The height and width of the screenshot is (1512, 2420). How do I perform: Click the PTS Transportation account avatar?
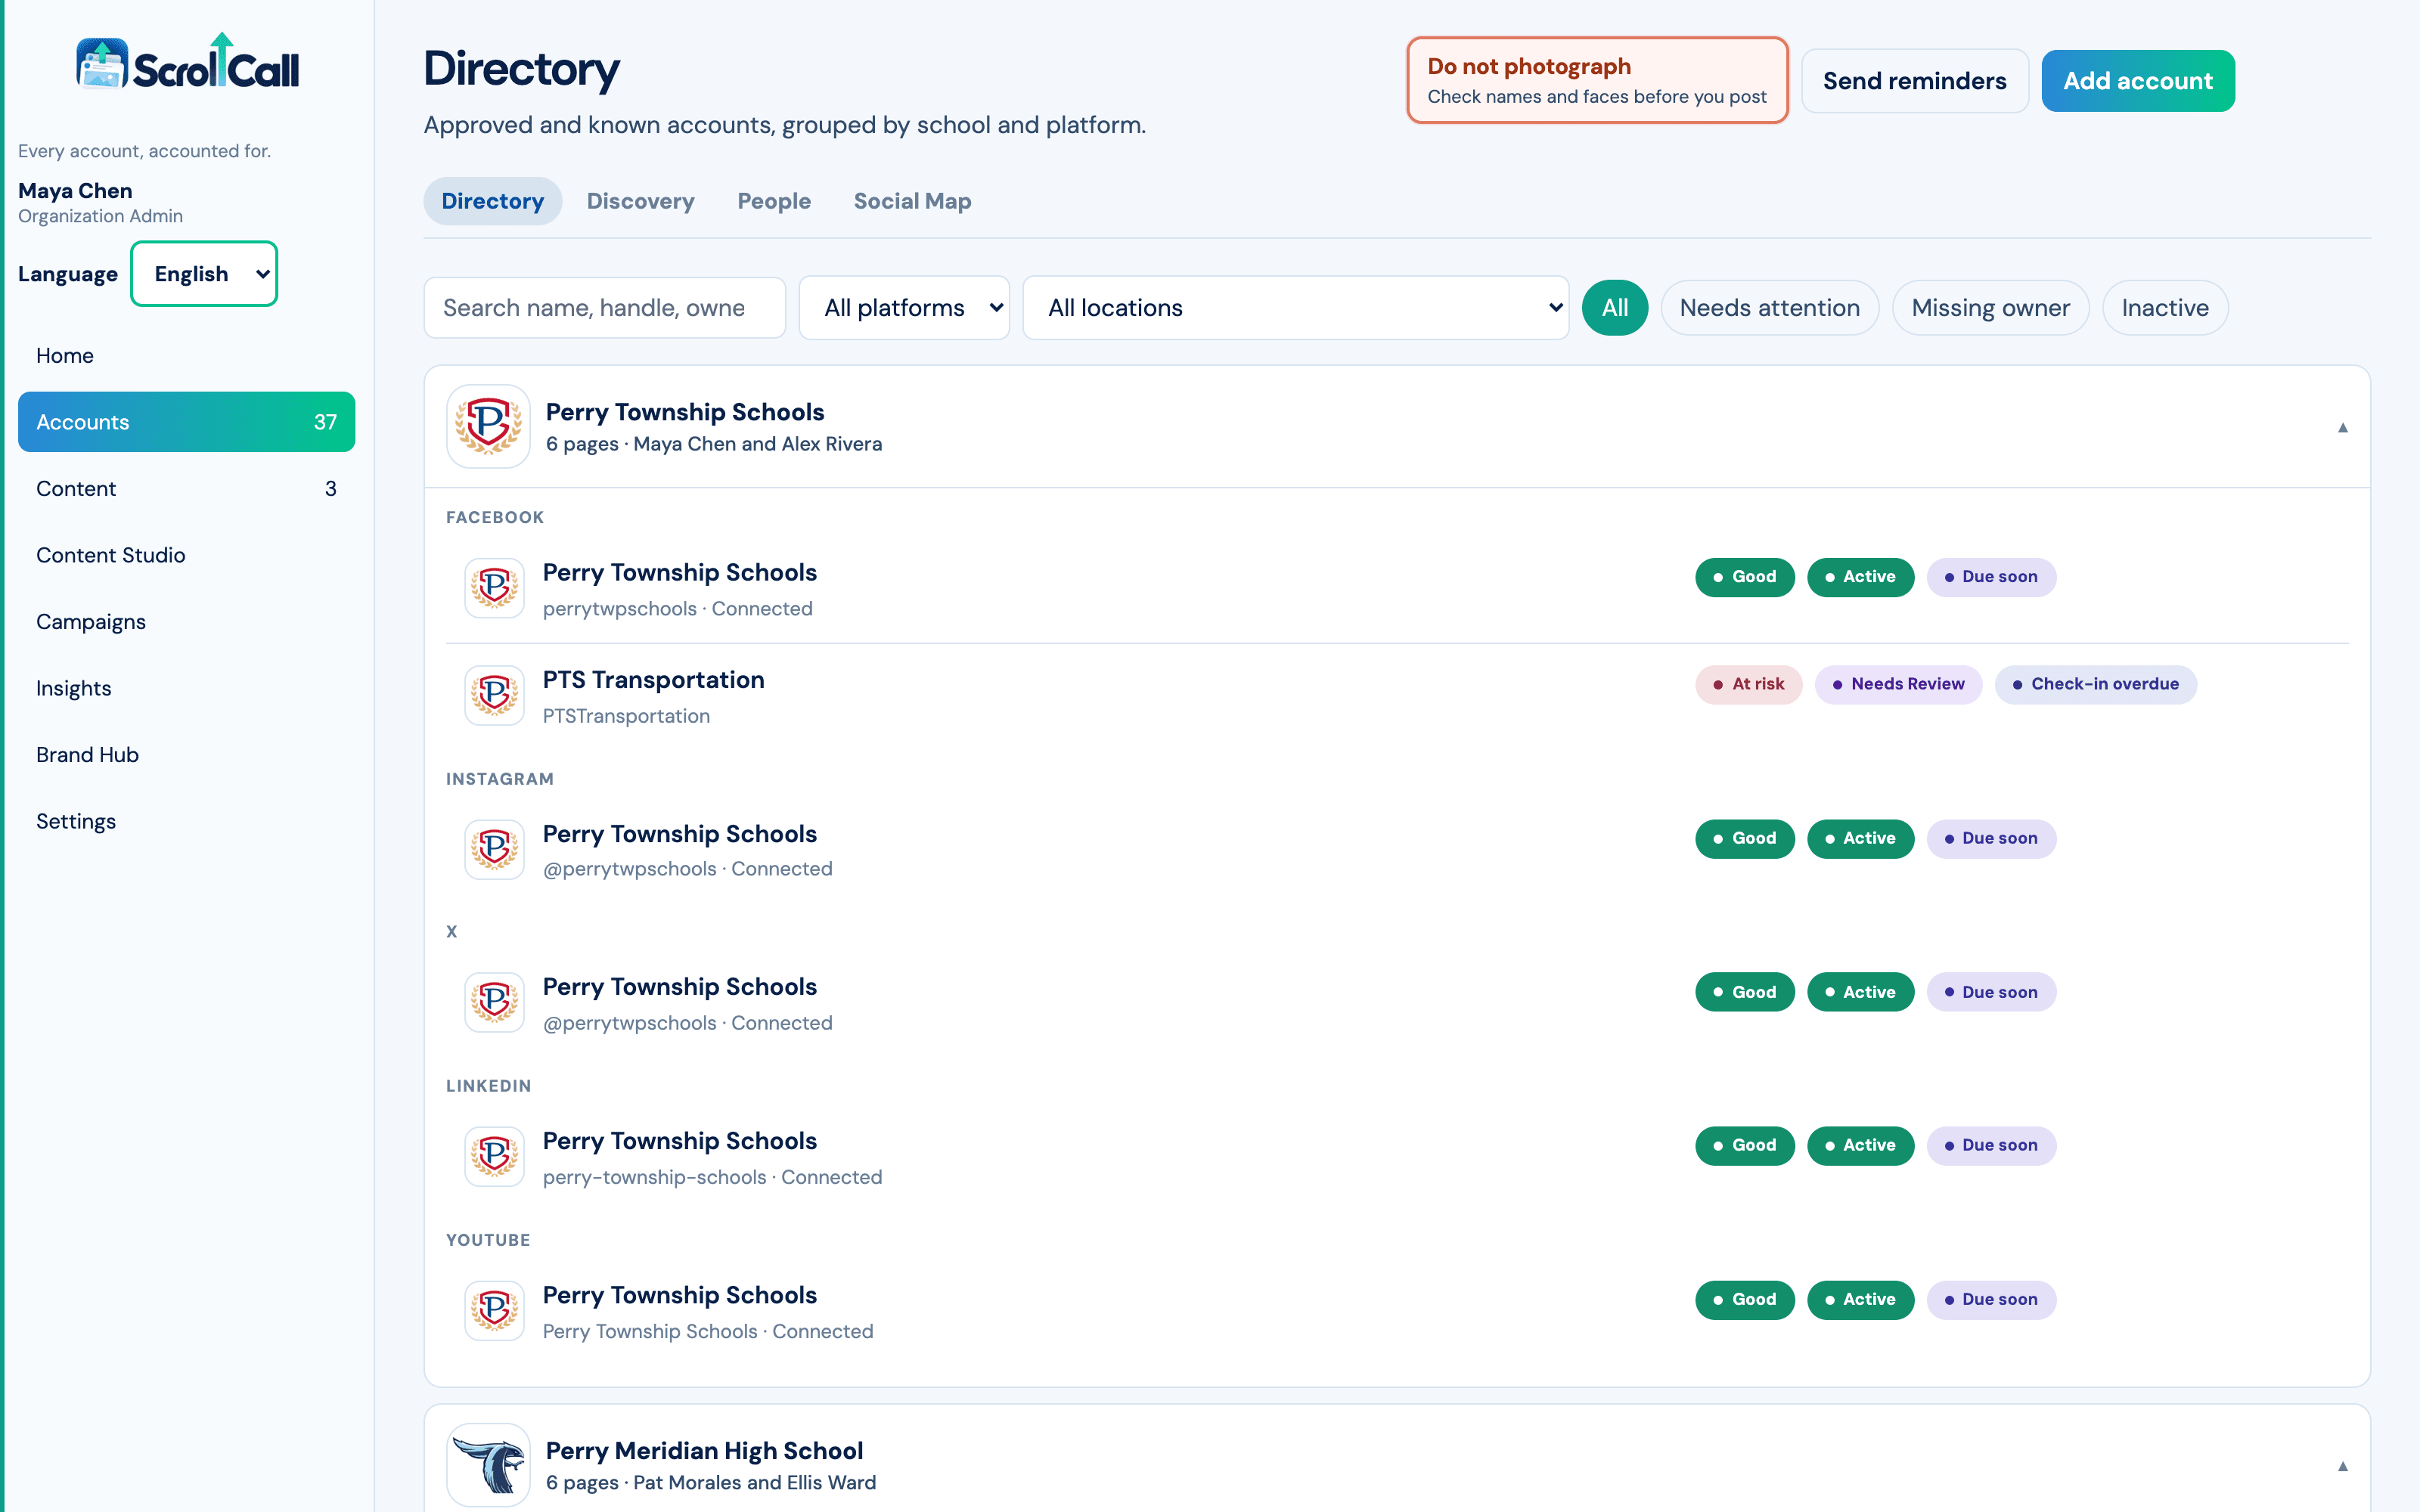pyautogui.click(x=494, y=695)
